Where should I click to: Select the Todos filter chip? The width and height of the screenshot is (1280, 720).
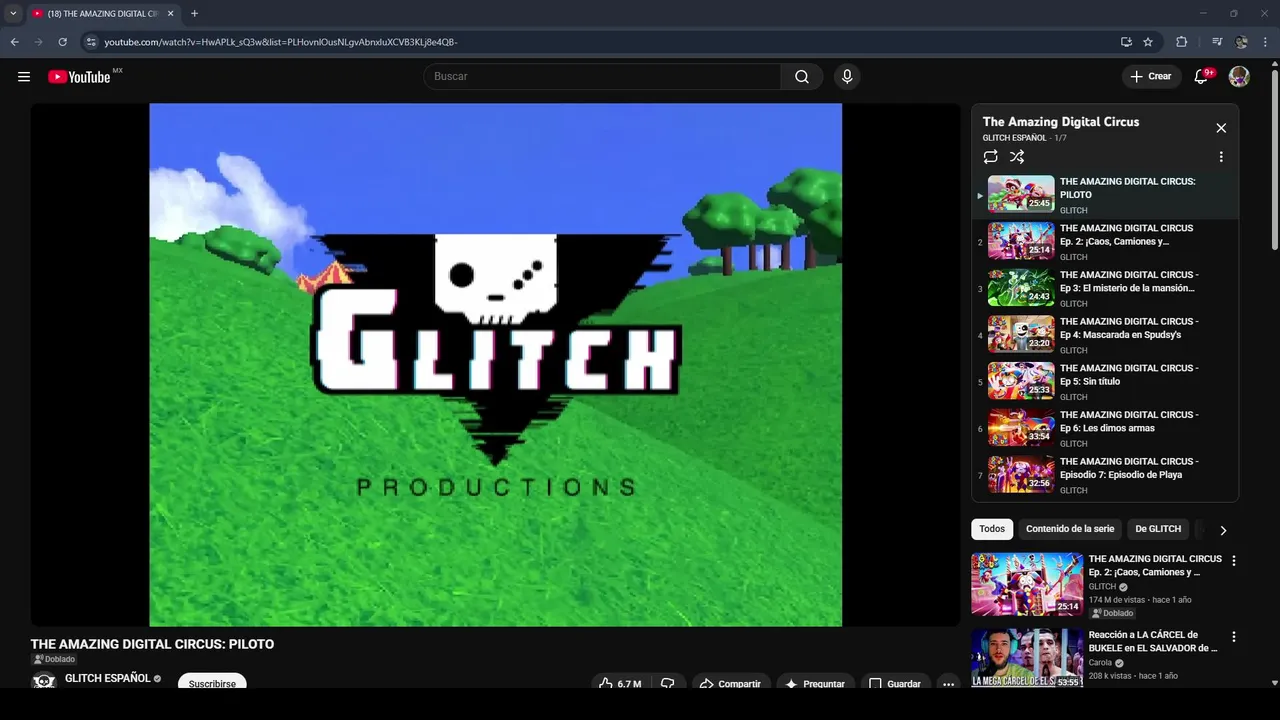992,529
